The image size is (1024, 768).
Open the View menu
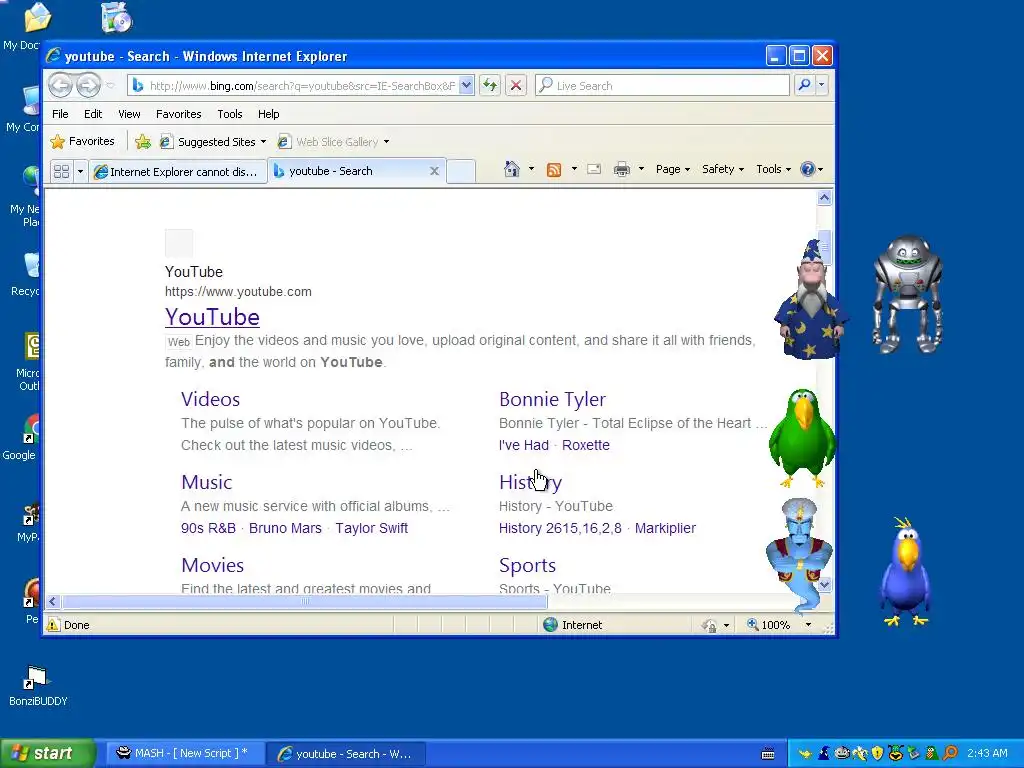tap(129, 114)
